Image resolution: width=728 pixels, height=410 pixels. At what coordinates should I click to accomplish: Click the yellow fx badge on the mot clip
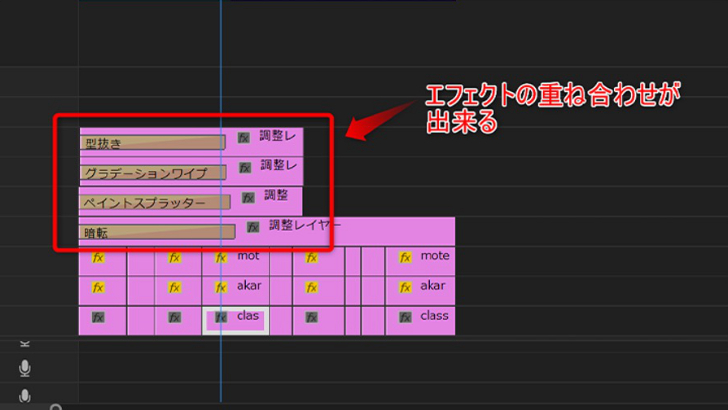point(221,258)
